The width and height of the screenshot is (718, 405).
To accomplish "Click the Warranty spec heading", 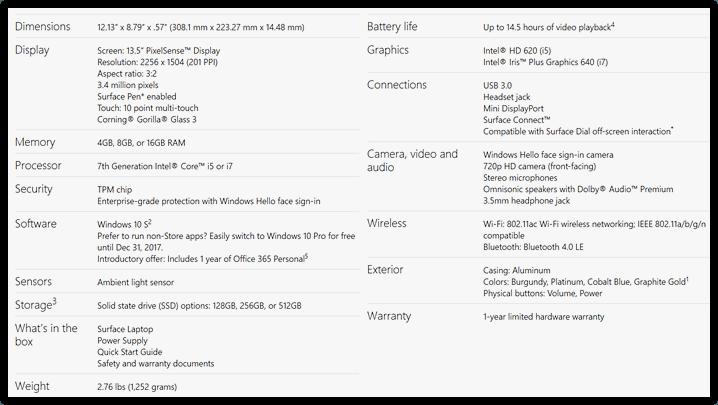I will click(389, 316).
